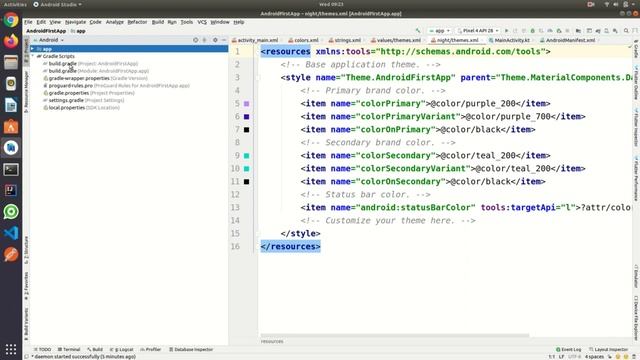Open the VCS menu
The height and width of the screenshot is (360, 640).
(x=202, y=22)
